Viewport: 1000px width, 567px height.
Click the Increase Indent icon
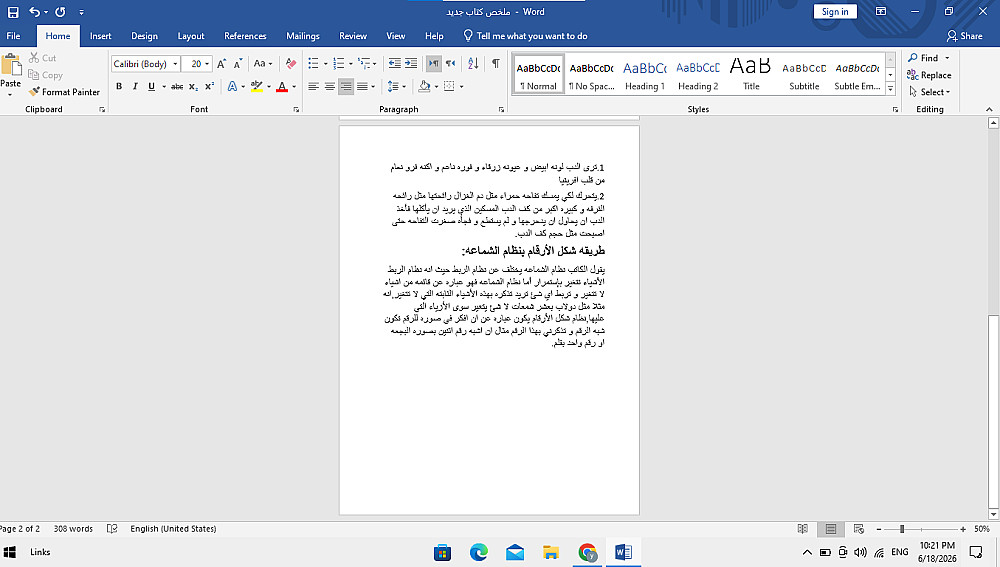(x=411, y=64)
